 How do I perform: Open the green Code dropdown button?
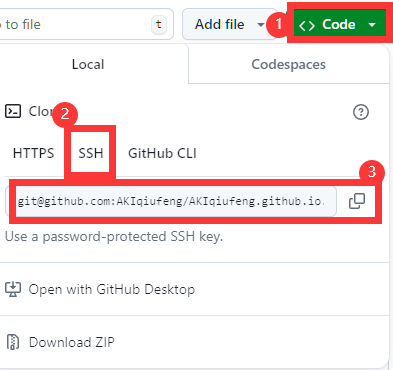pyautogui.click(x=339, y=23)
